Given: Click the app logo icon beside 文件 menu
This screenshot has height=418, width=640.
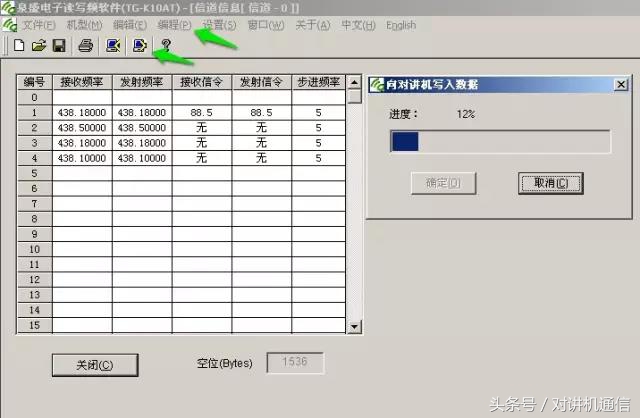Looking at the screenshot, I should (9, 25).
